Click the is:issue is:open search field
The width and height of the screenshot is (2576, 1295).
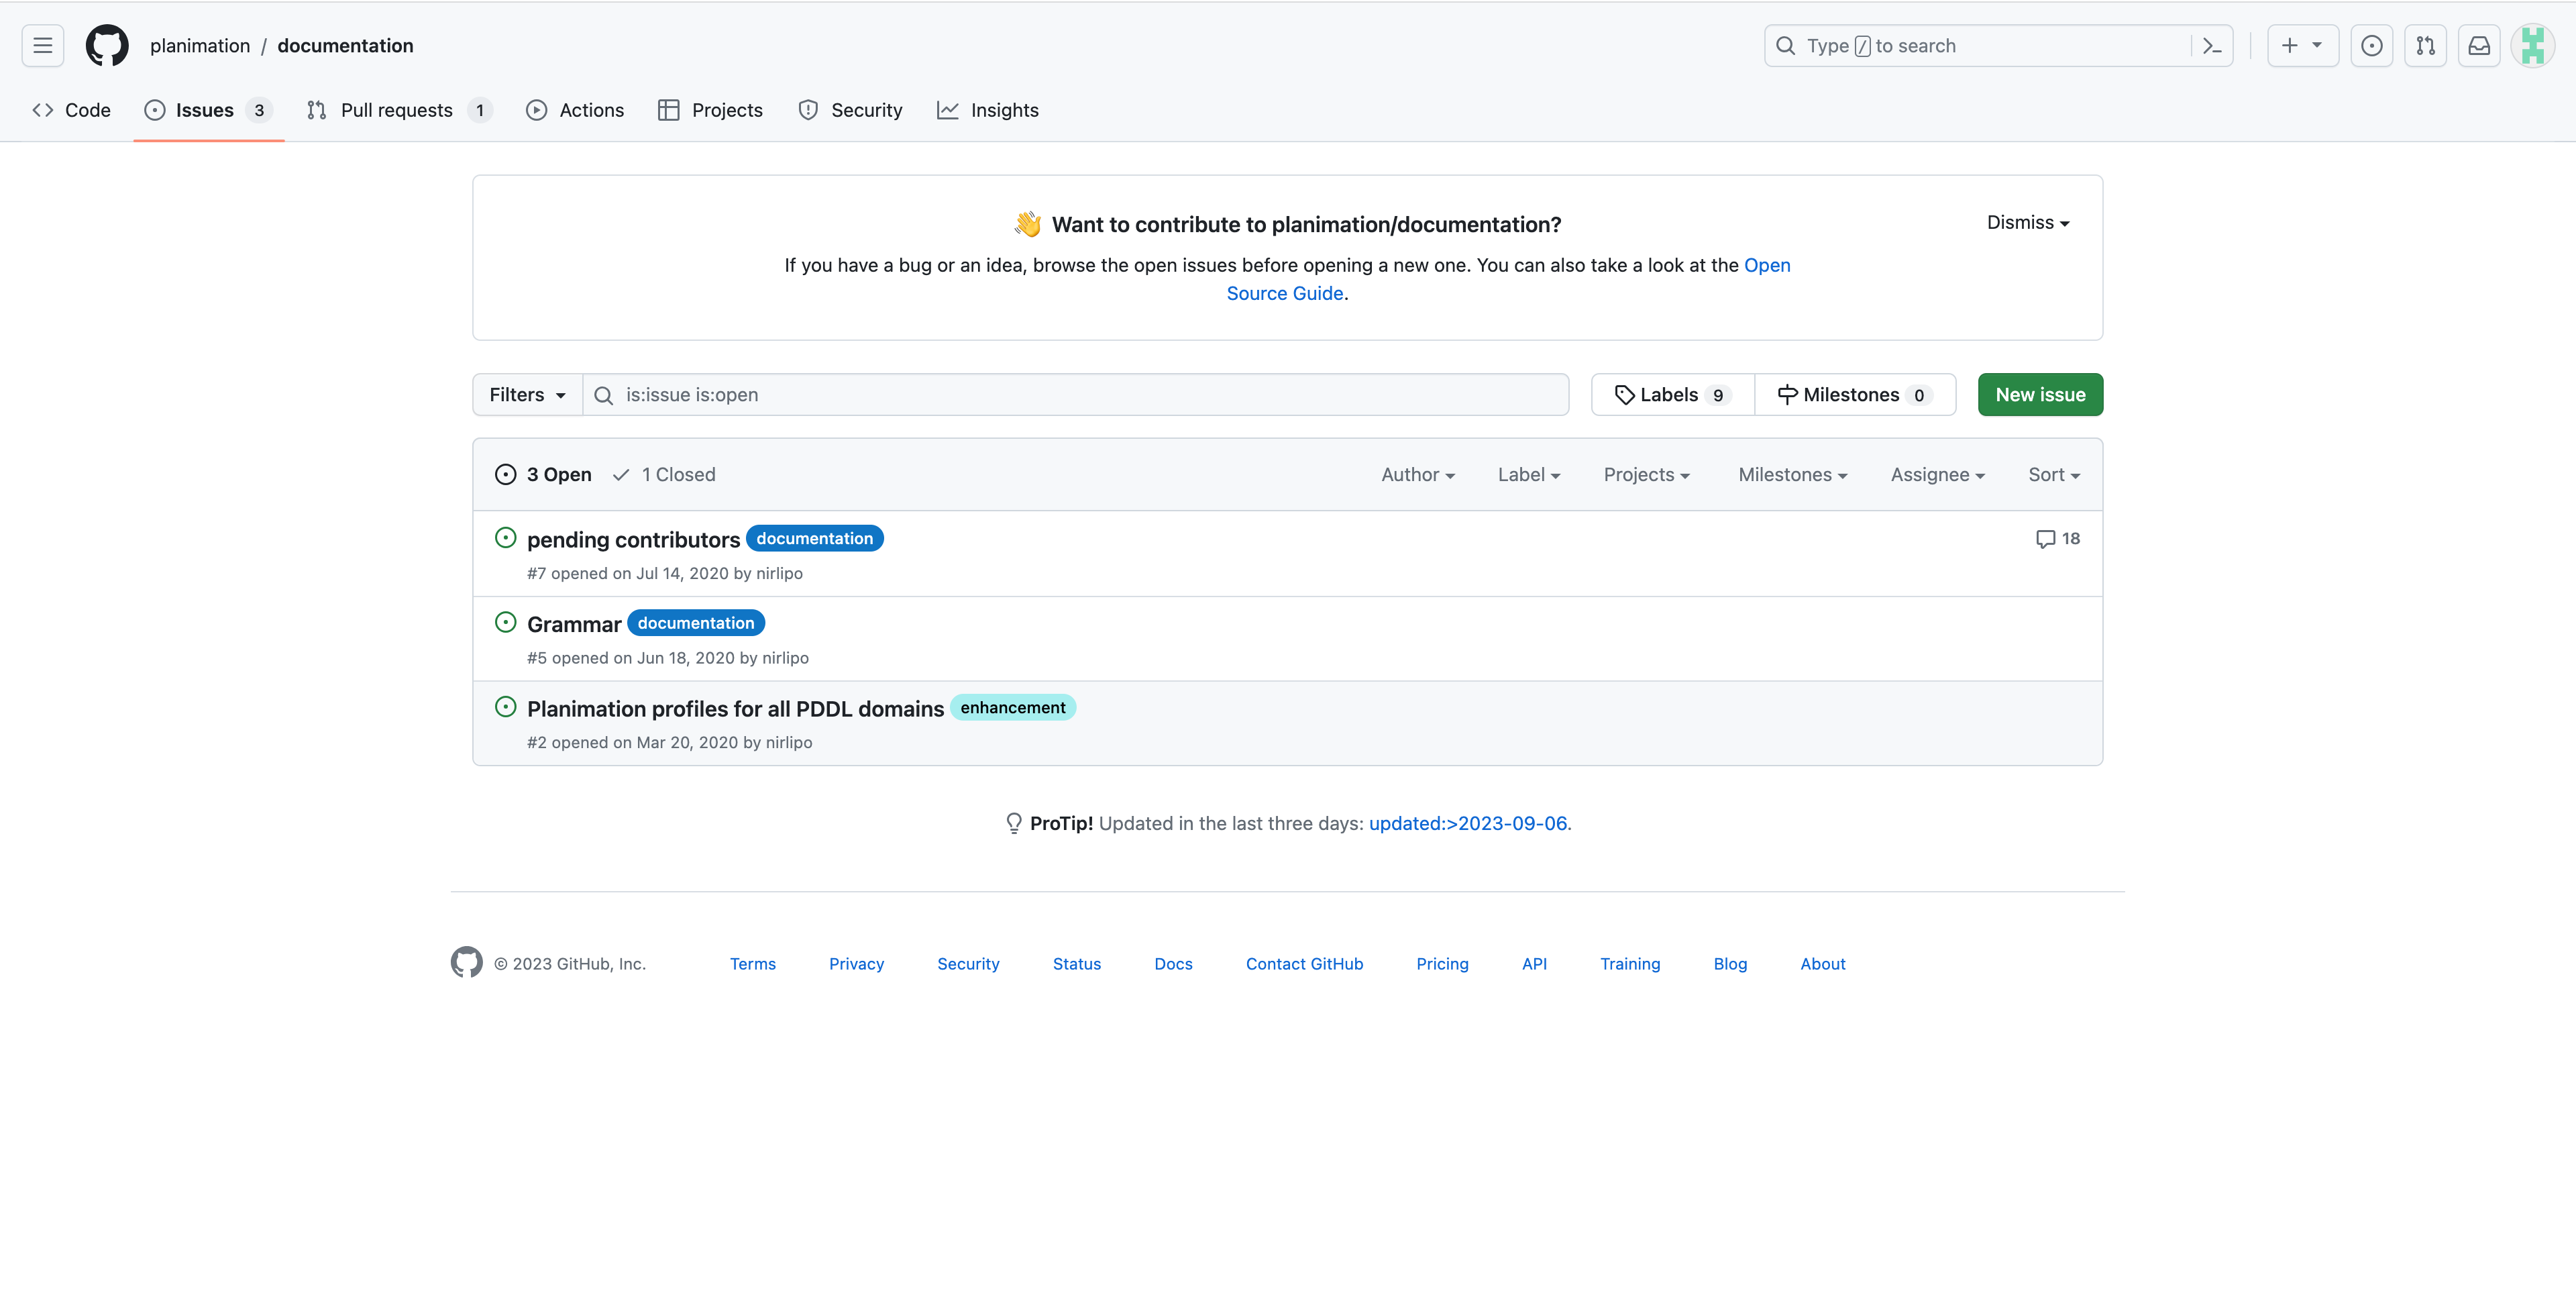pos(1075,395)
